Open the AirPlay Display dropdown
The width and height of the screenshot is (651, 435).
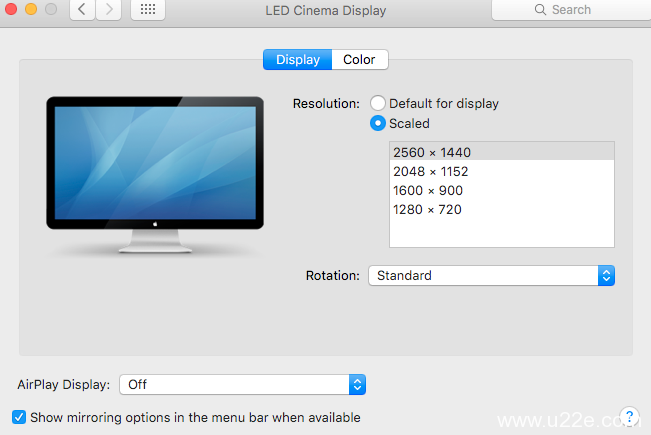coord(242,385)
